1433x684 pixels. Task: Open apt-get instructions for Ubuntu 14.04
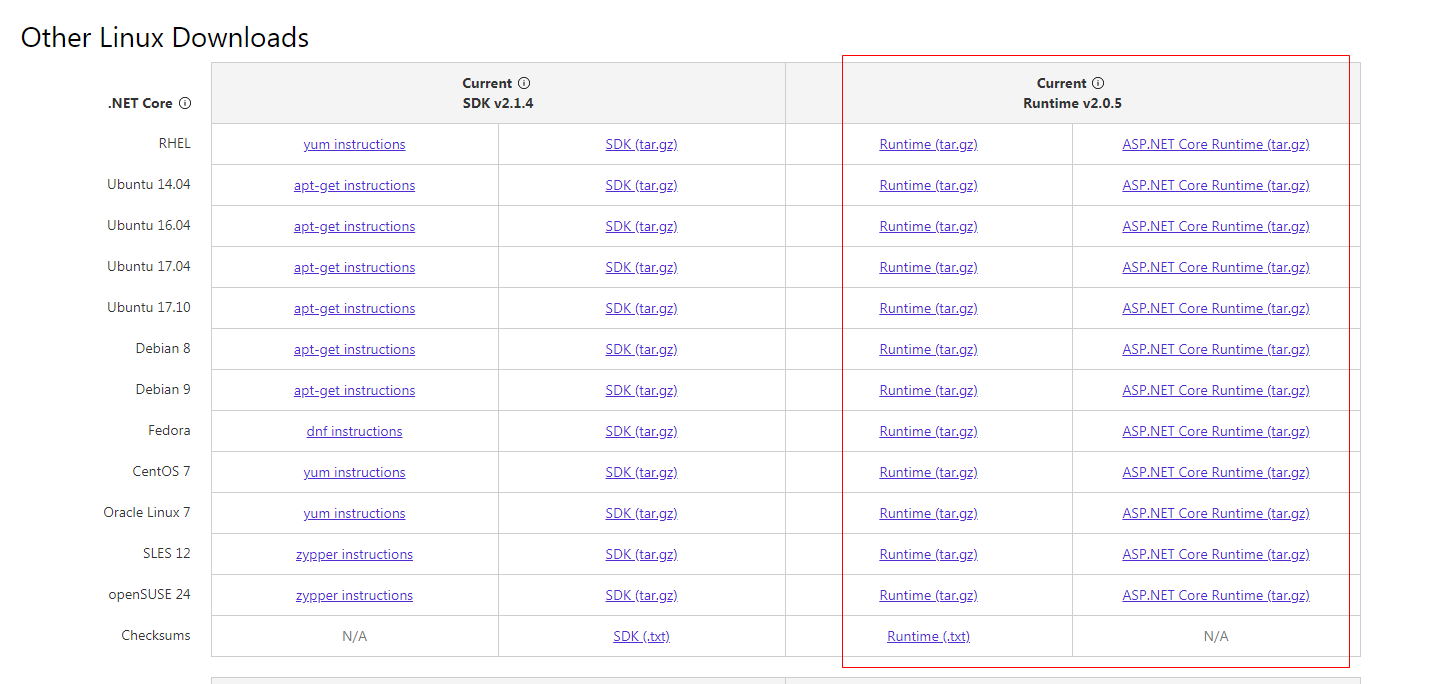[355, 185]
